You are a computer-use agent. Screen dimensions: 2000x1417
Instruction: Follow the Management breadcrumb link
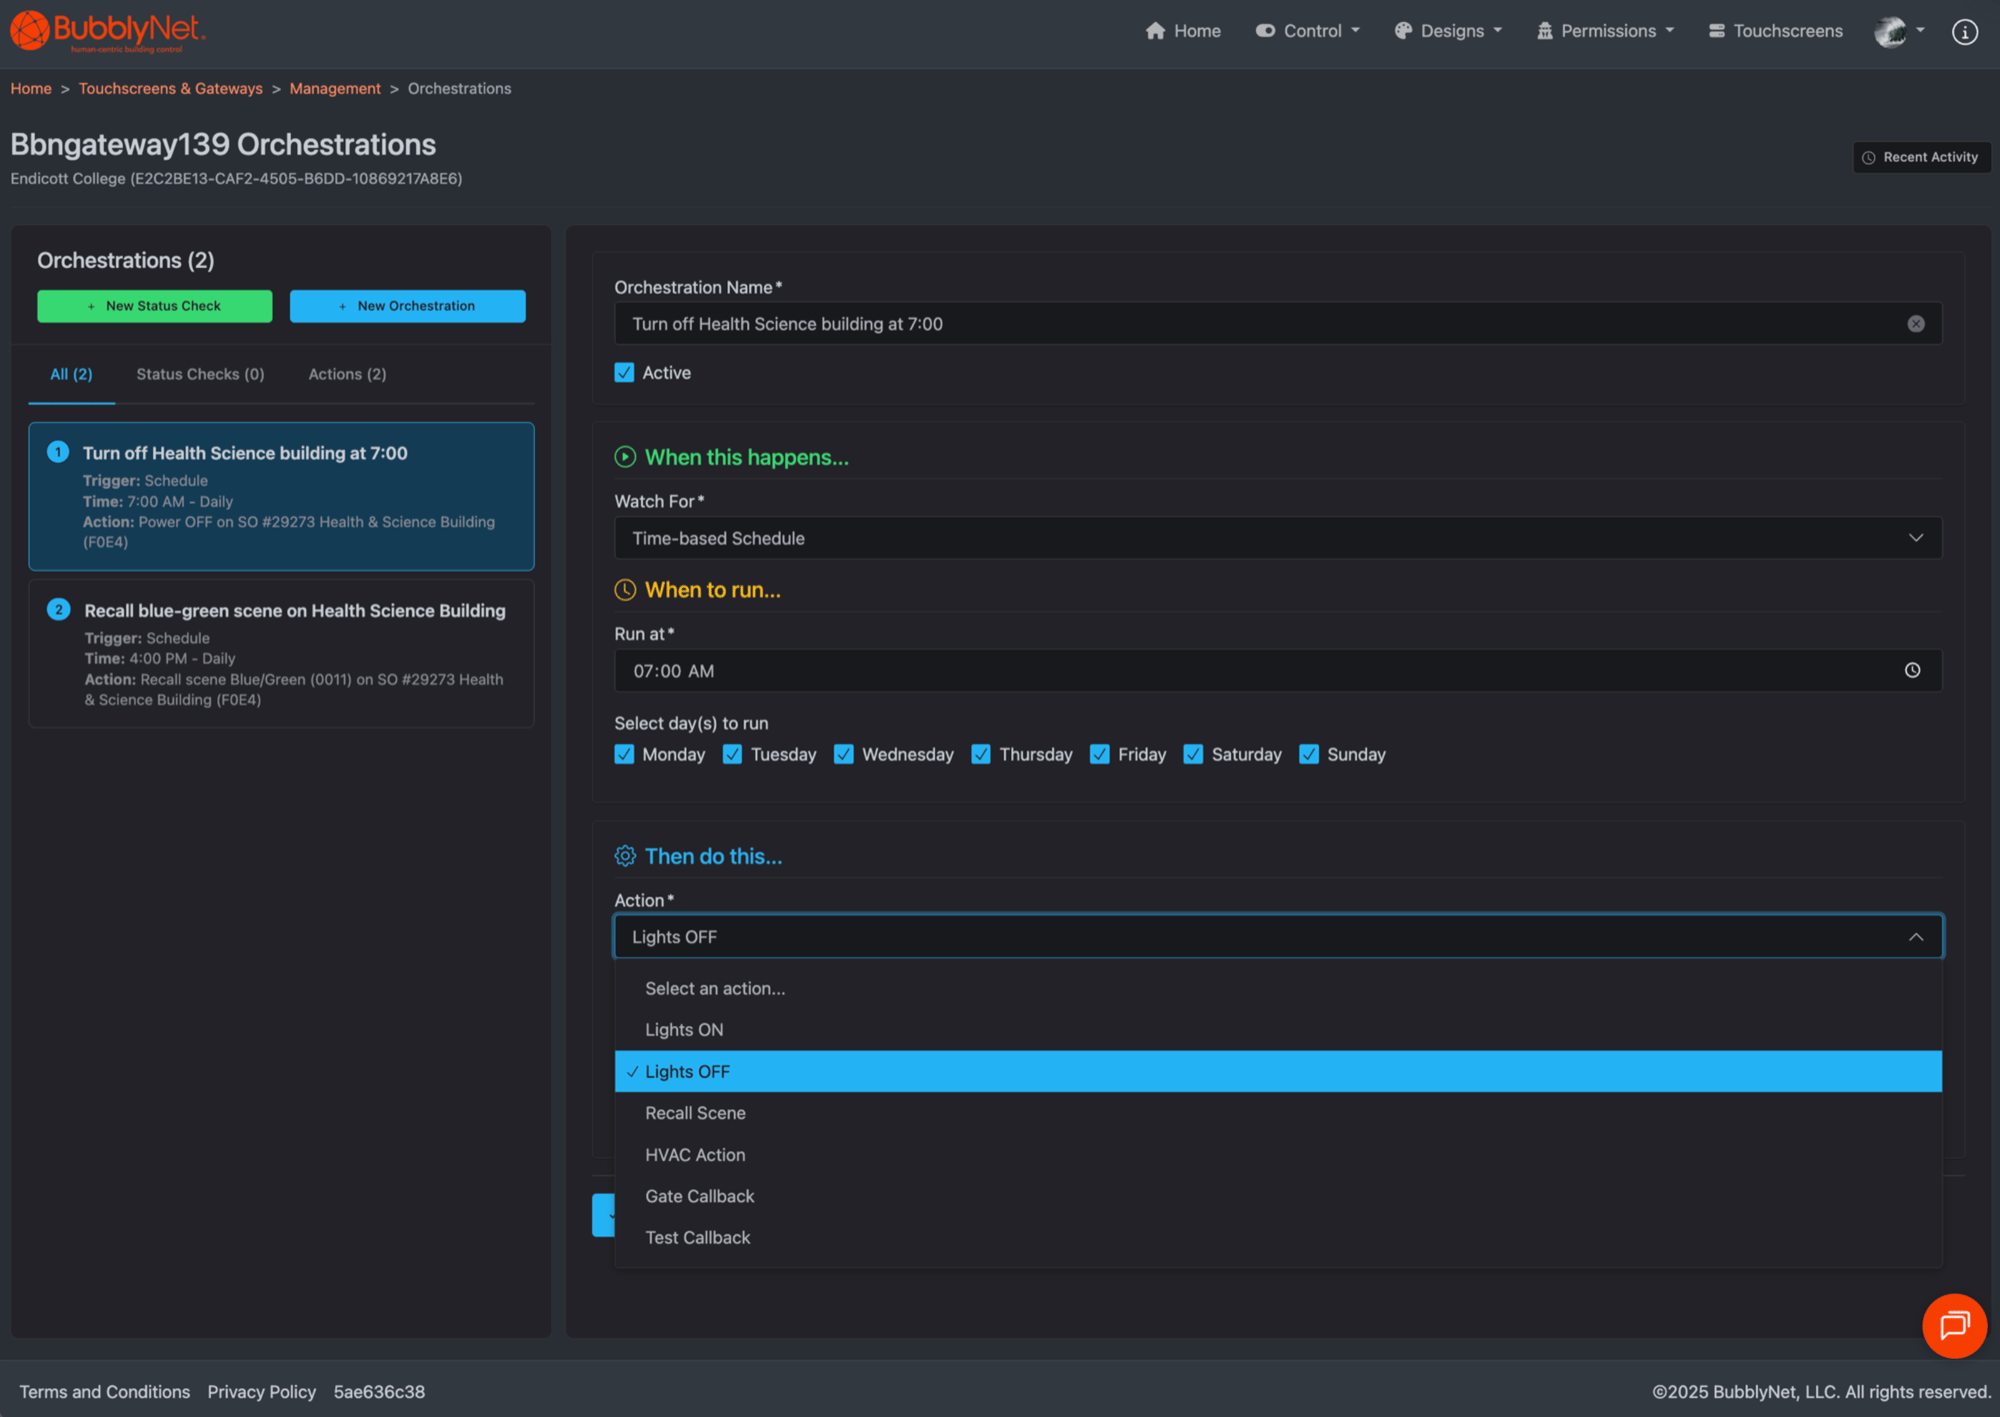334,89
